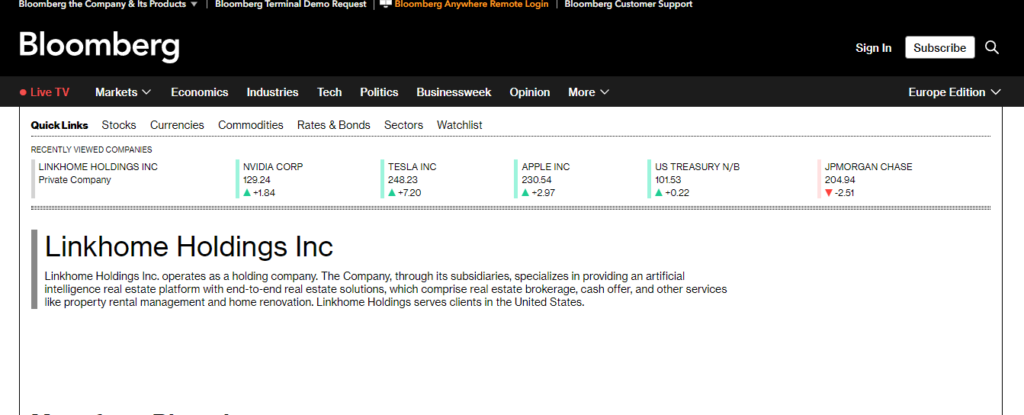Open the Europe Edition selector
The height and width of the screenshot is (415, 1024).
point(954,92)
